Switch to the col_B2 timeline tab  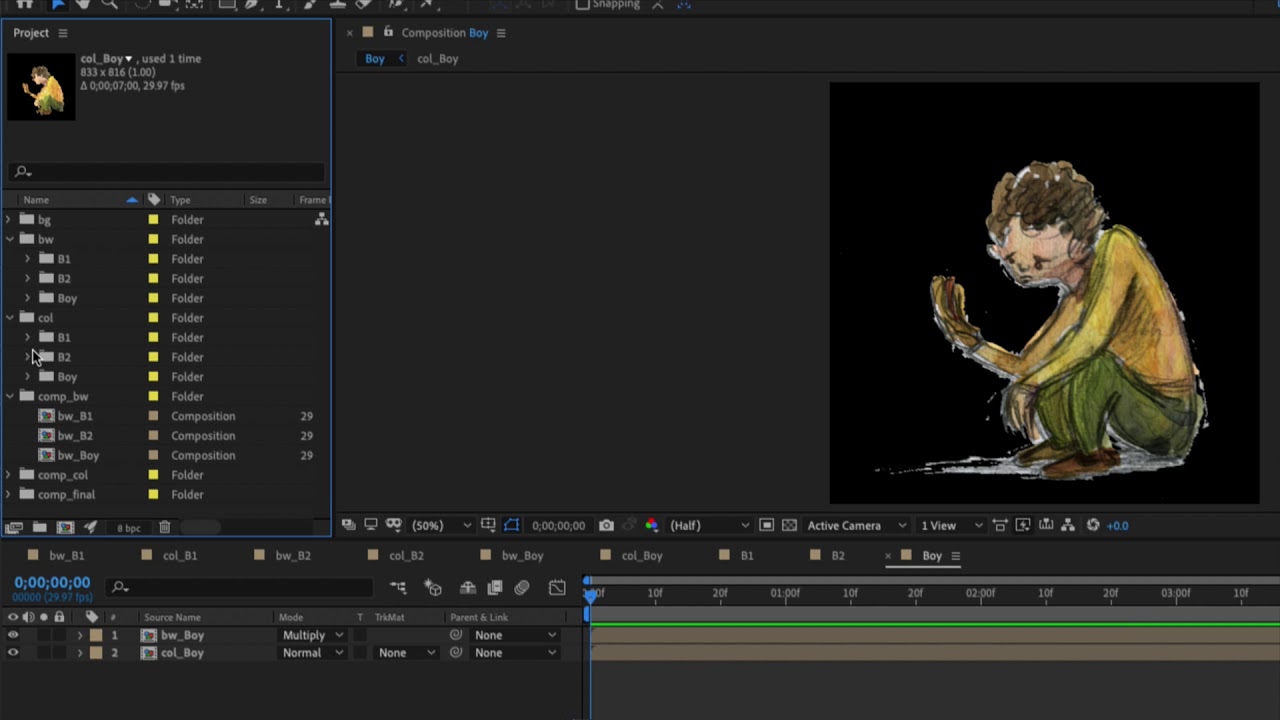click(406, 556)
